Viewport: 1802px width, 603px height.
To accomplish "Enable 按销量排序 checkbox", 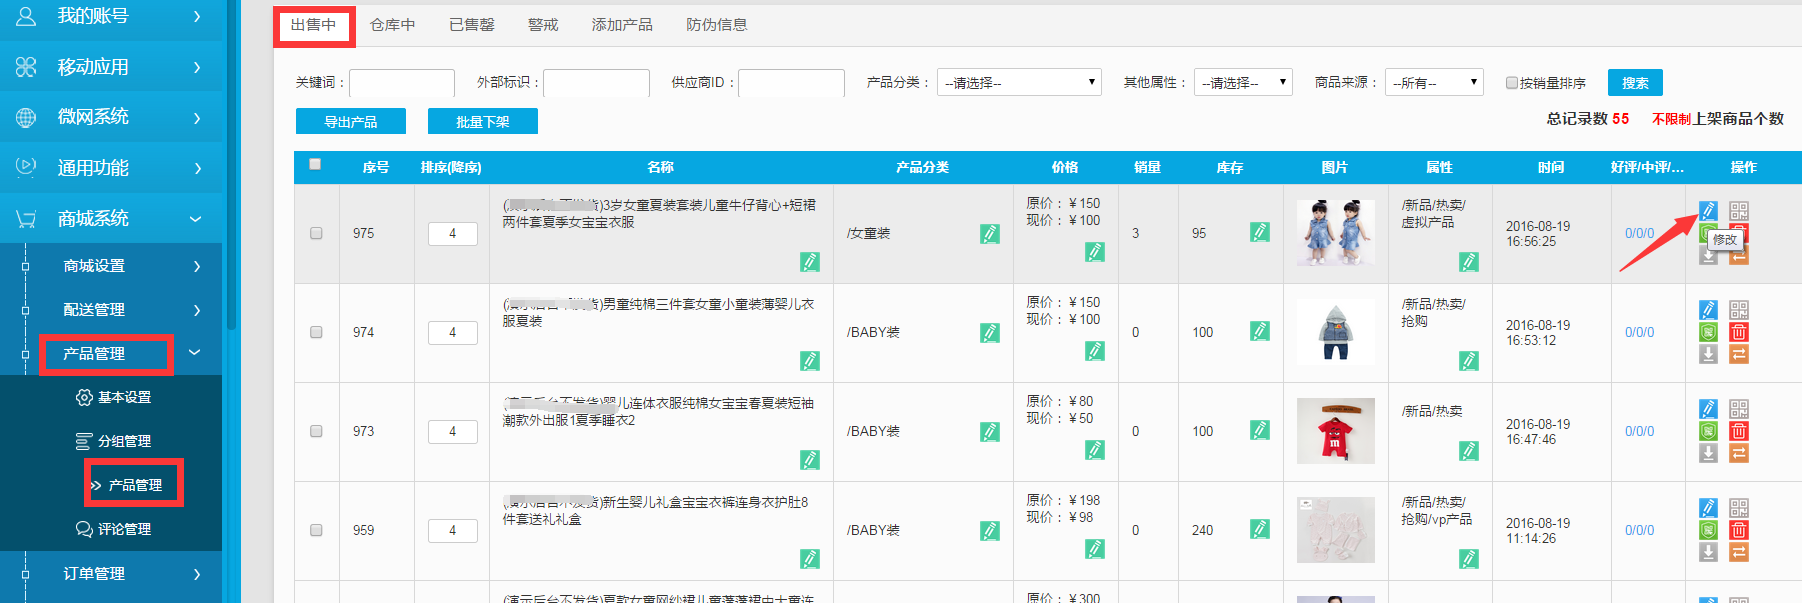I will (1512, 83).
